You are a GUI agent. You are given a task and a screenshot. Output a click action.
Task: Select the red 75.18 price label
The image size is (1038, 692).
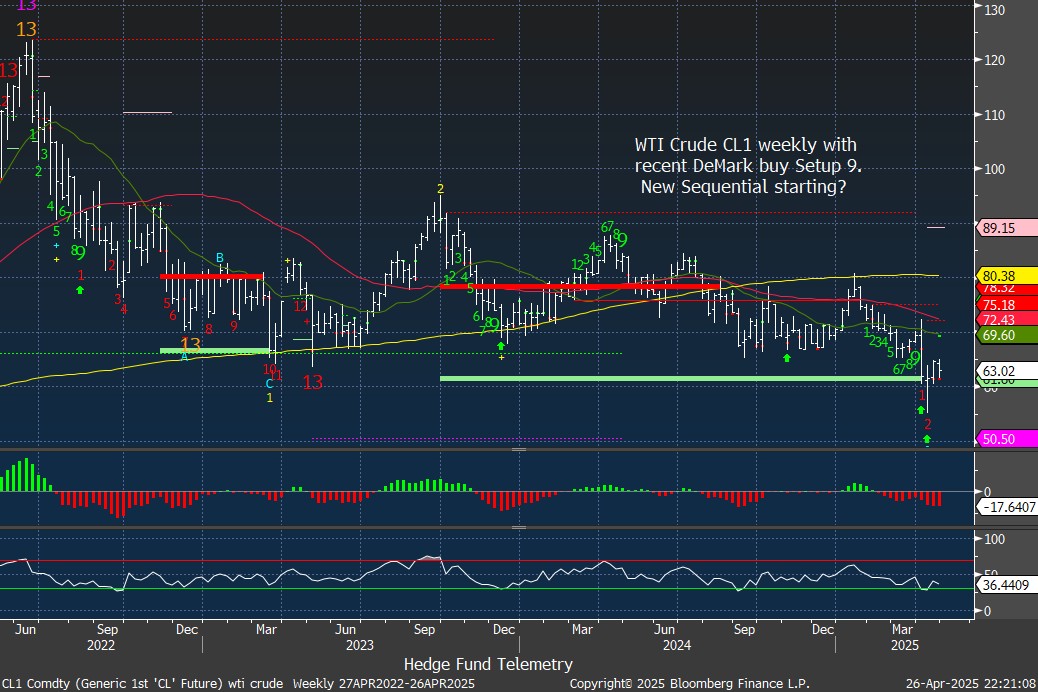pos(1007,305)
